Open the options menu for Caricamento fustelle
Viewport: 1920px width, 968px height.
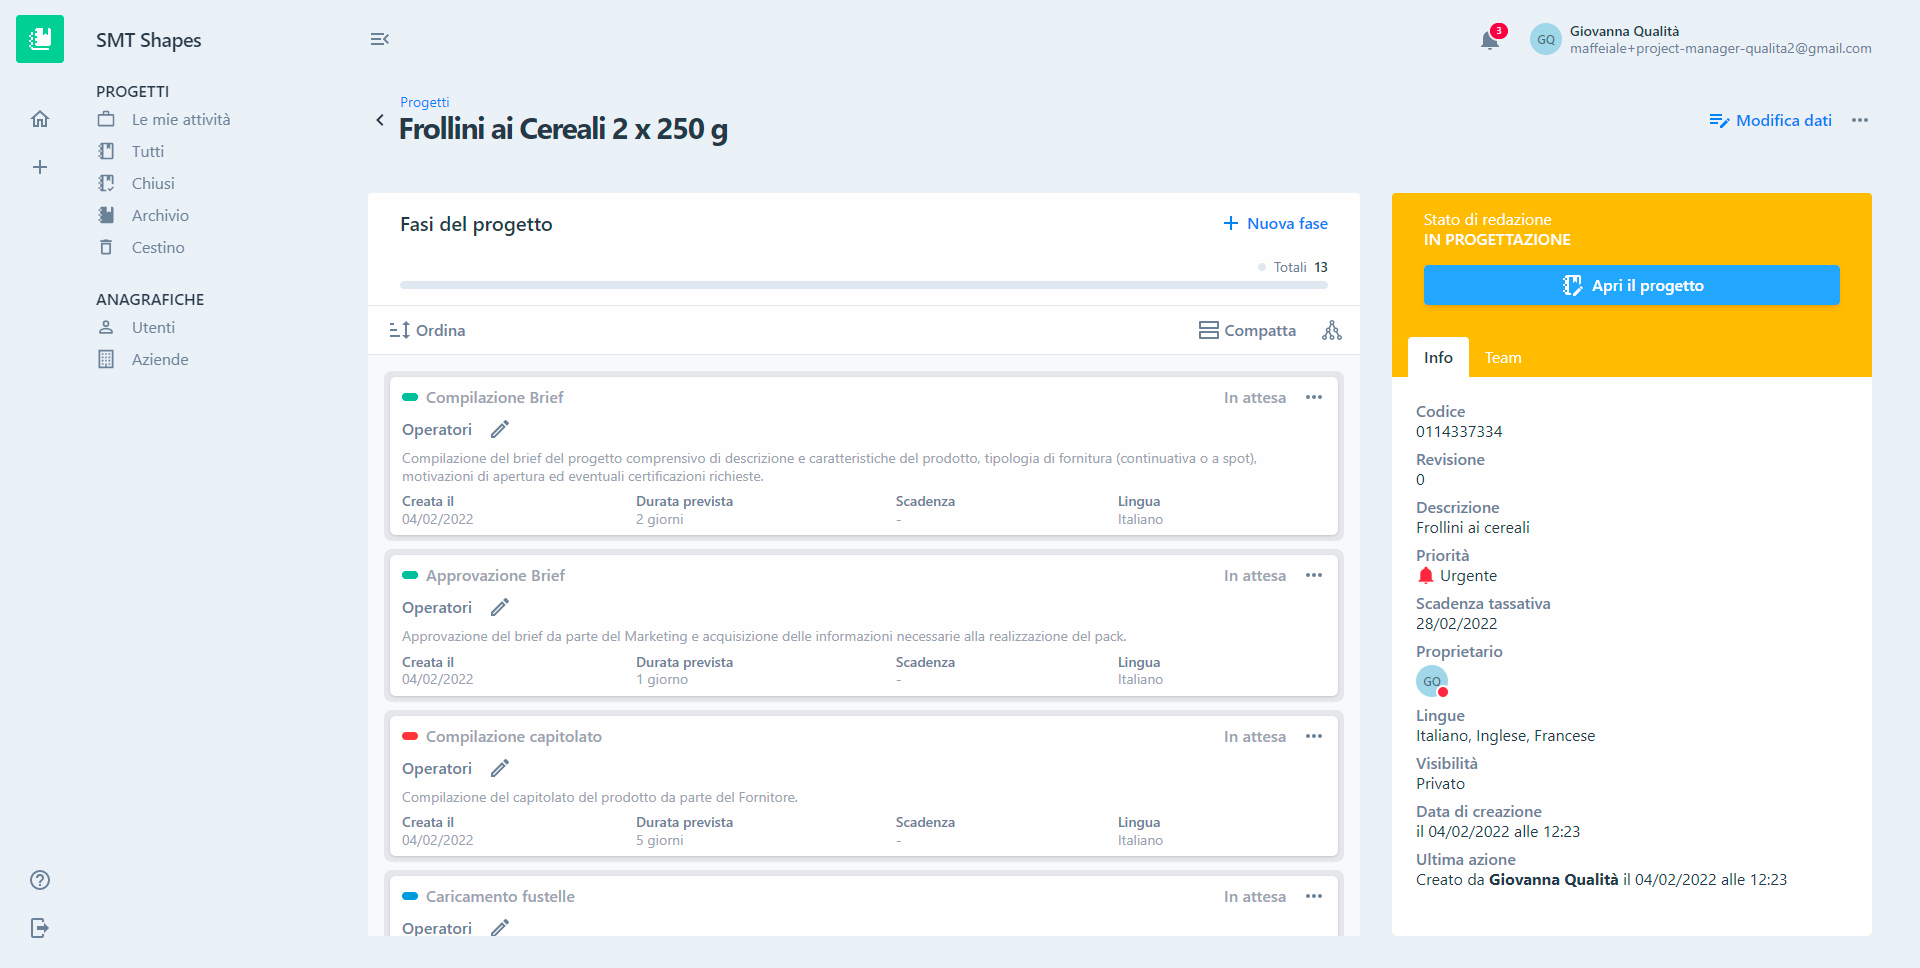click(x=1314, y=896)
